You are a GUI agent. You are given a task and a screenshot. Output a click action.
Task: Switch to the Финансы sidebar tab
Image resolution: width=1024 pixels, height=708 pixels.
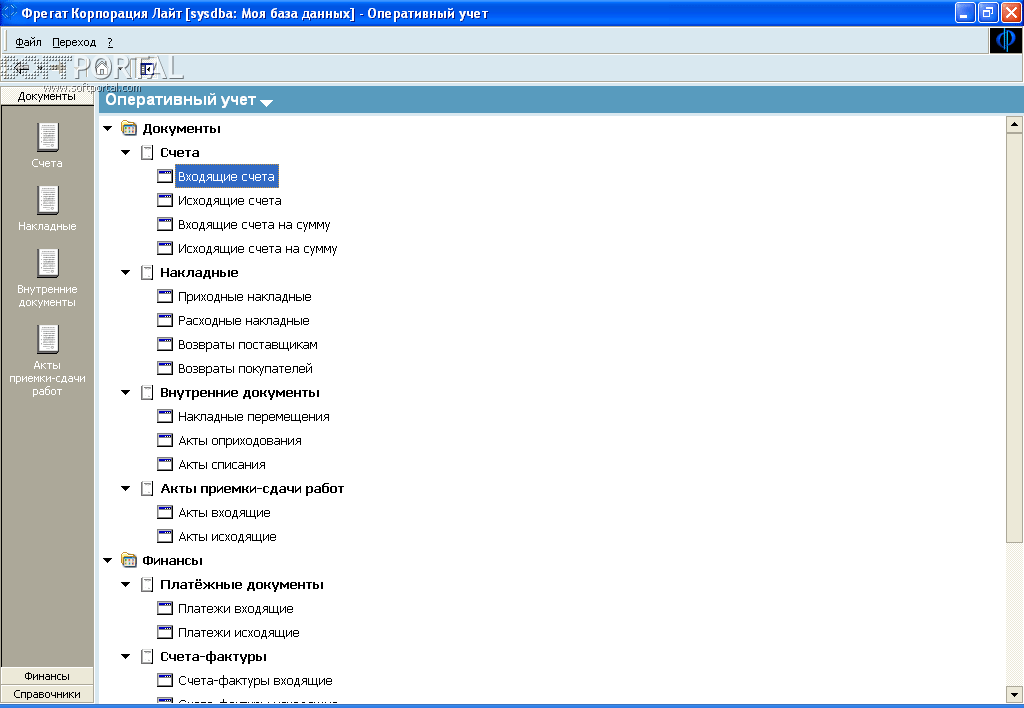click(47, 676)
